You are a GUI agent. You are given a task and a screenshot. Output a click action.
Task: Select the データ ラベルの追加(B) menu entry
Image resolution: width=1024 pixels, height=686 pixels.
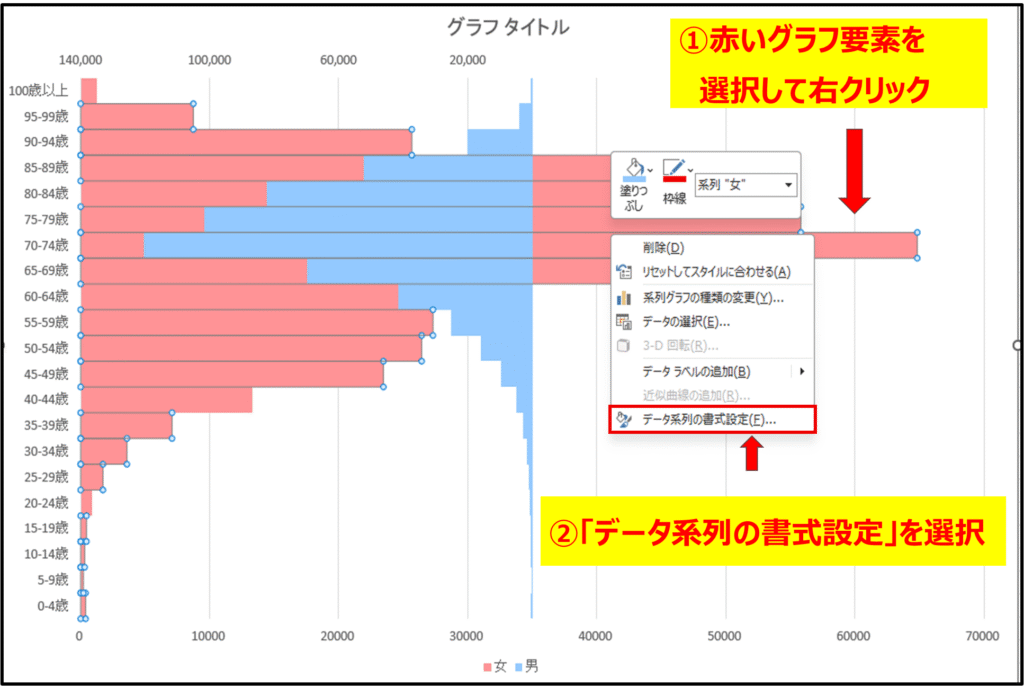tap(696, 371)
